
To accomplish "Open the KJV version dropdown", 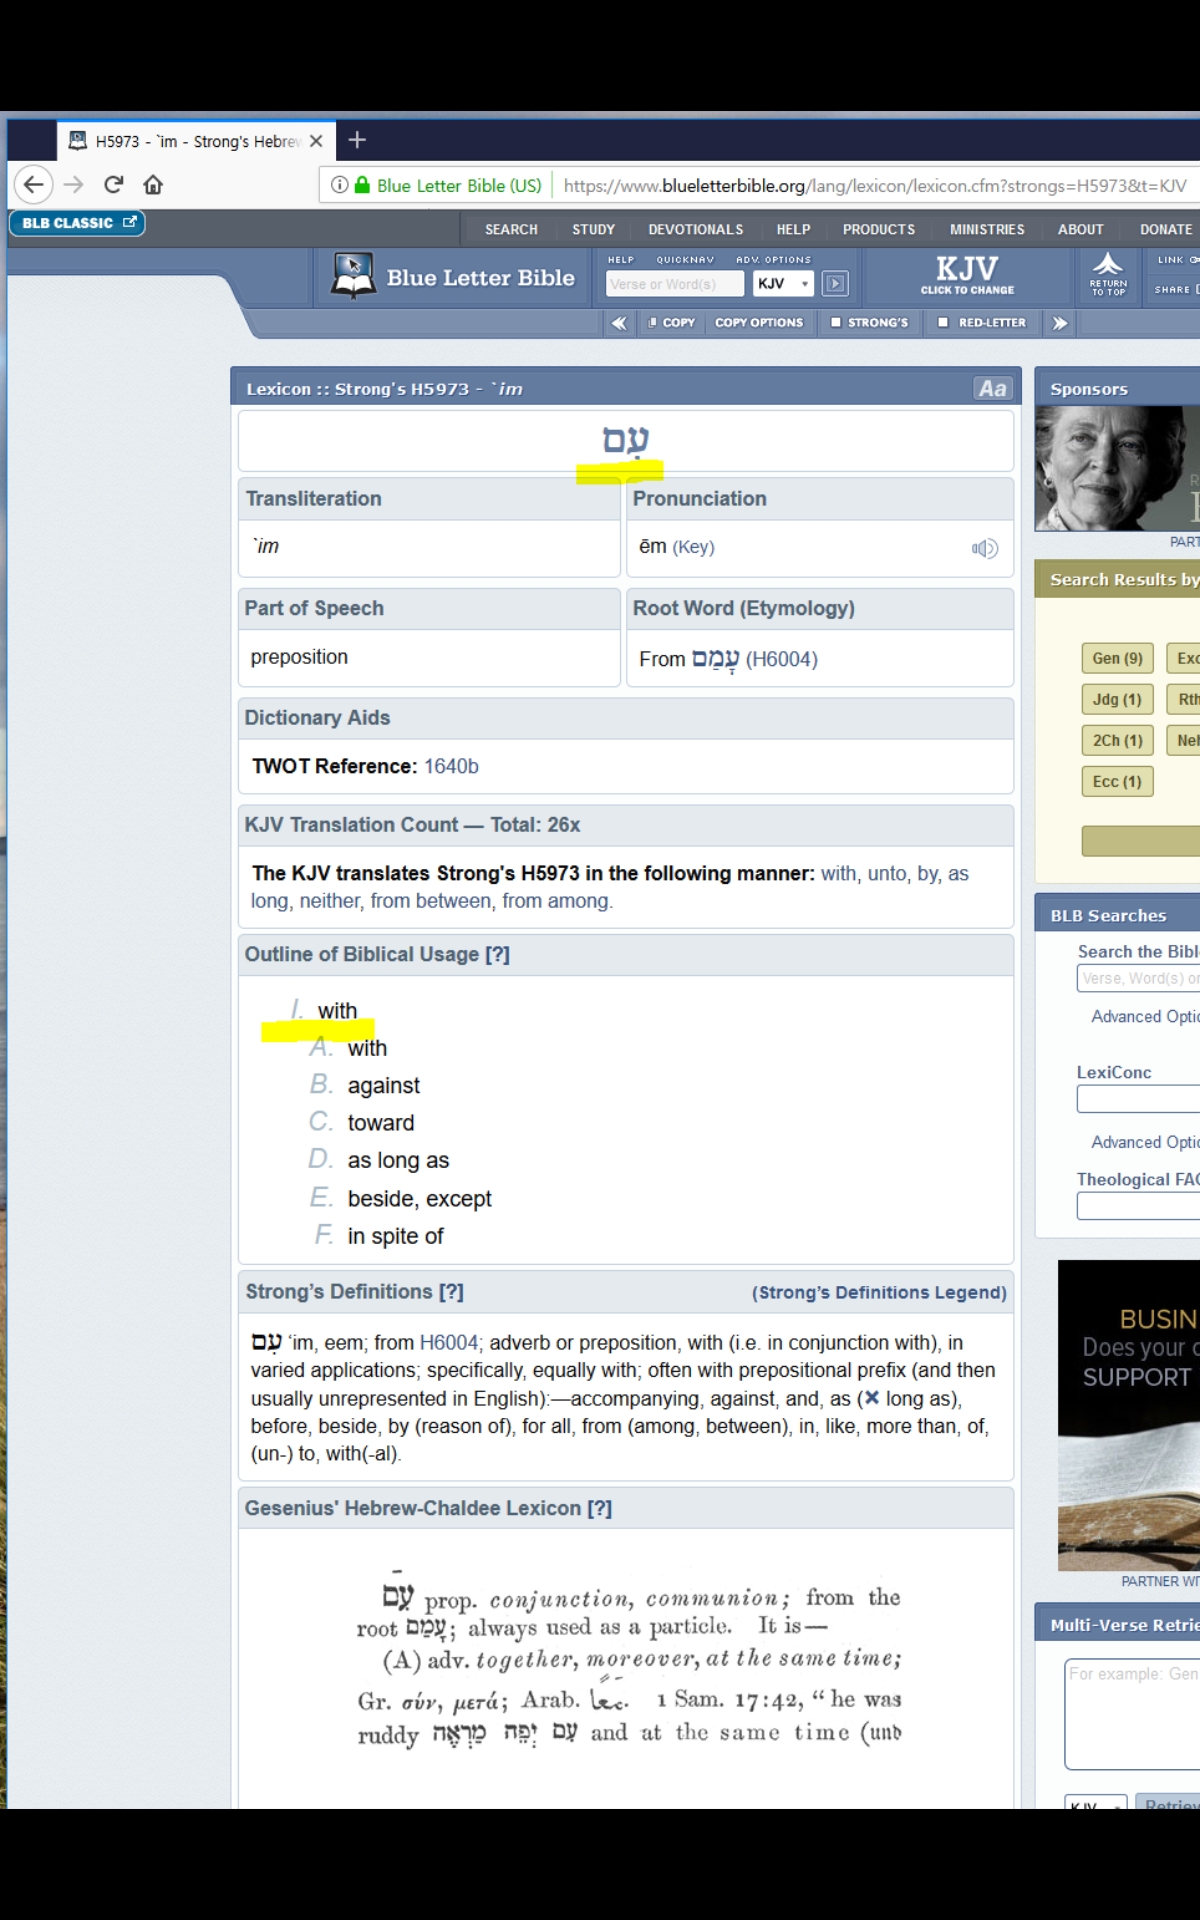I will [x=783, y=284].
